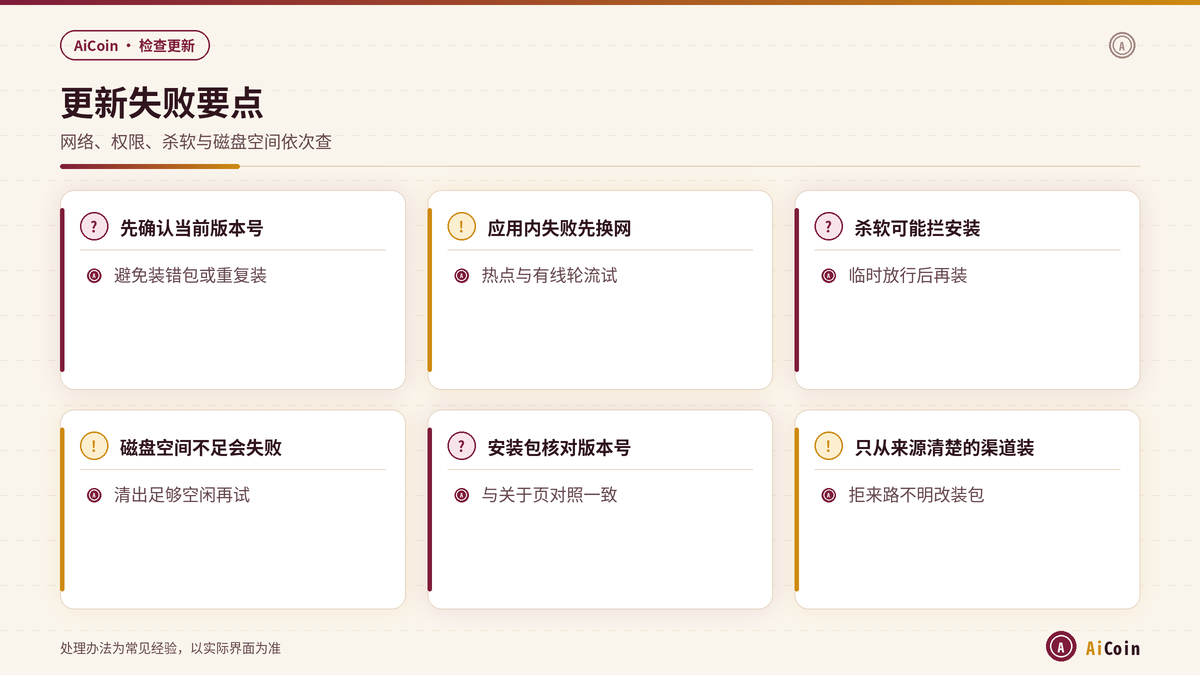The image size is (1200, 675).
Task: Click bullet icon before 临时放行后再装
Action: click(829, 276)
